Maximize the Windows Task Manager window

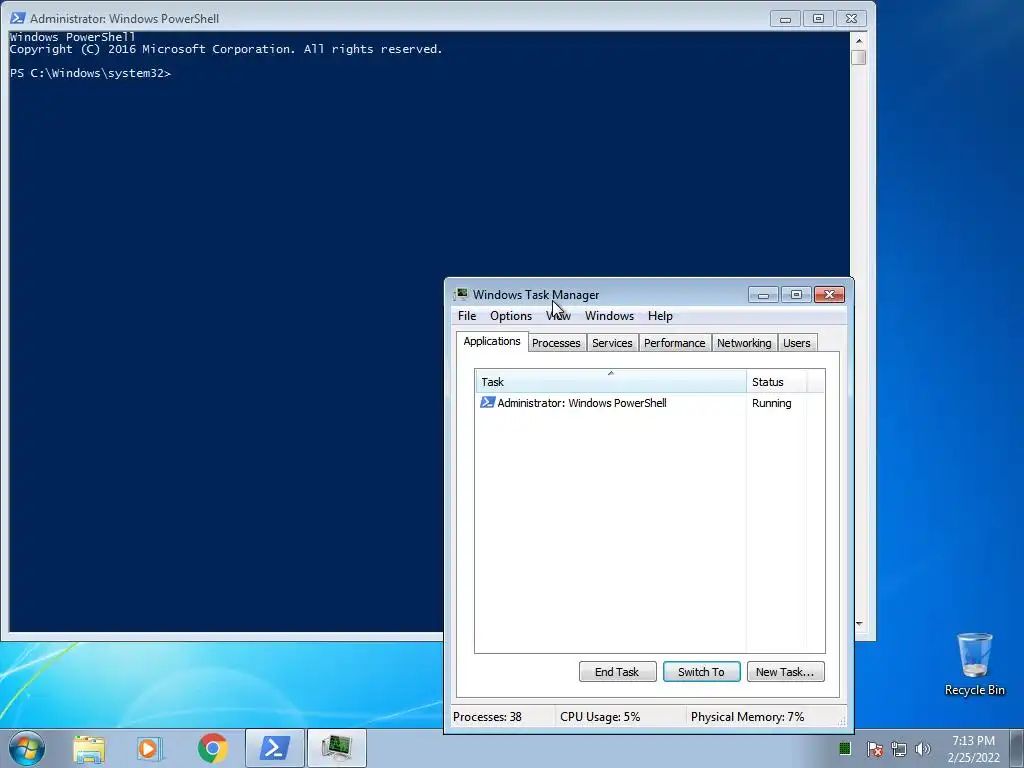pos(796,295)
